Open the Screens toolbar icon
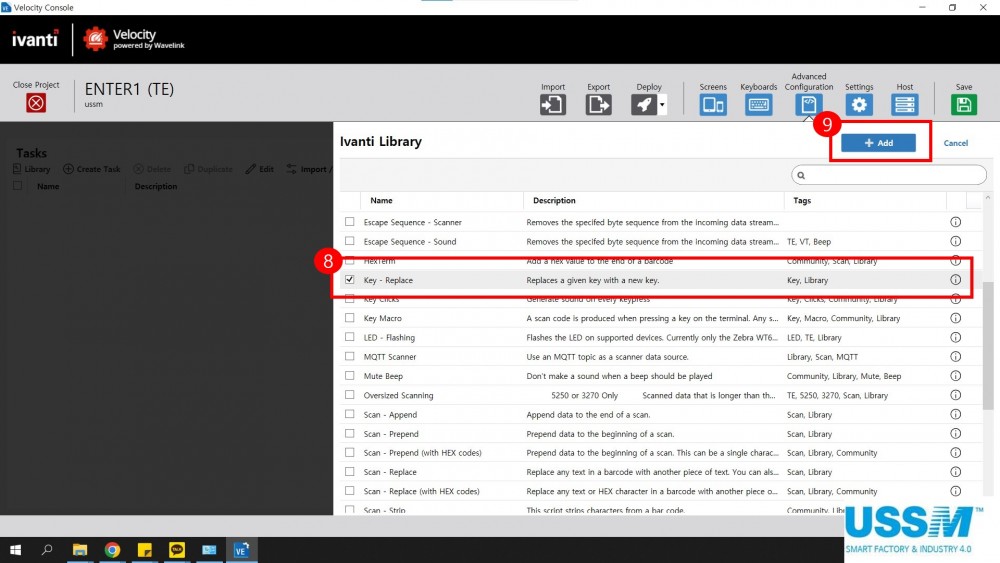 click(712, 105)
